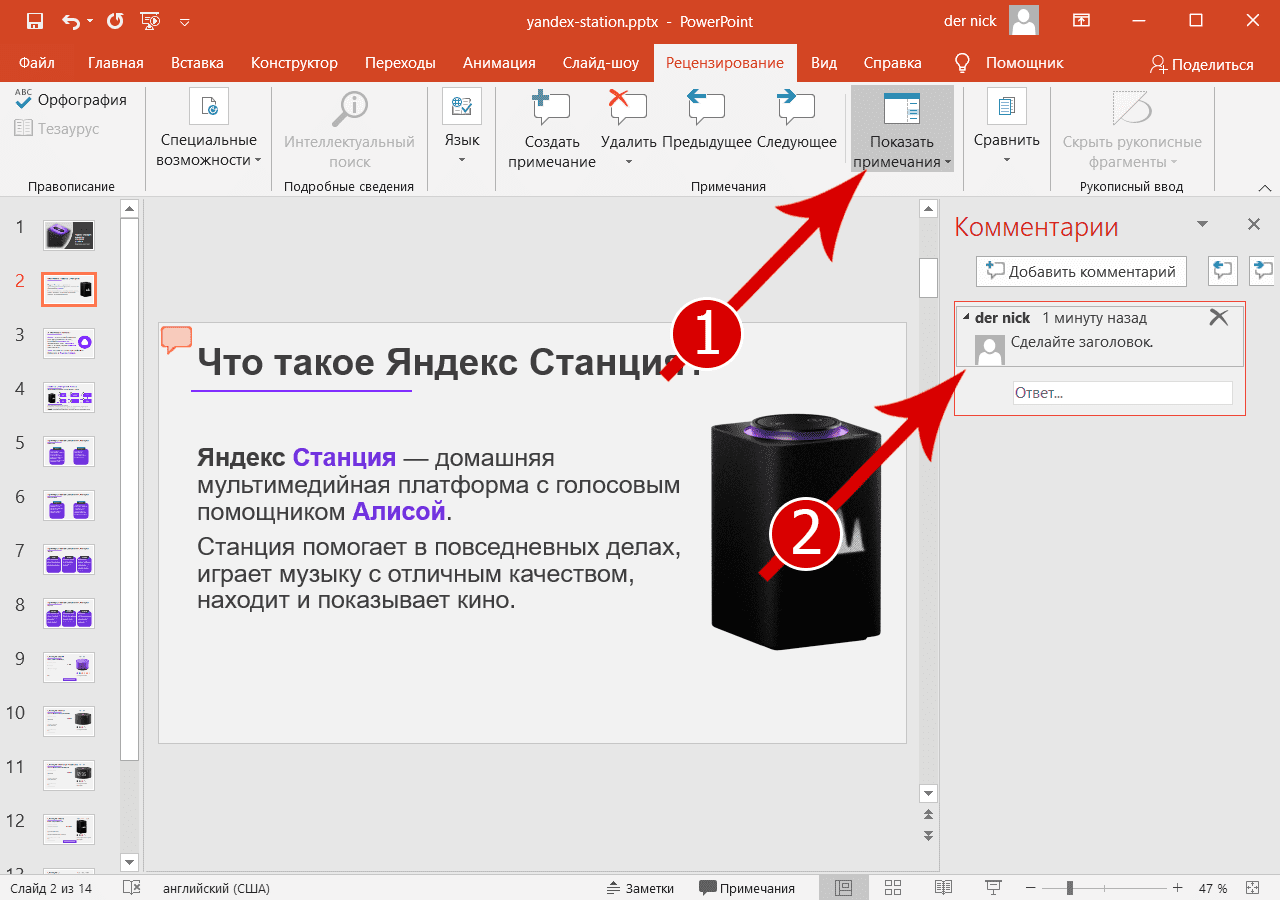
Task: Collapse der nick comment thread triangle
Action: pos(966,317)
